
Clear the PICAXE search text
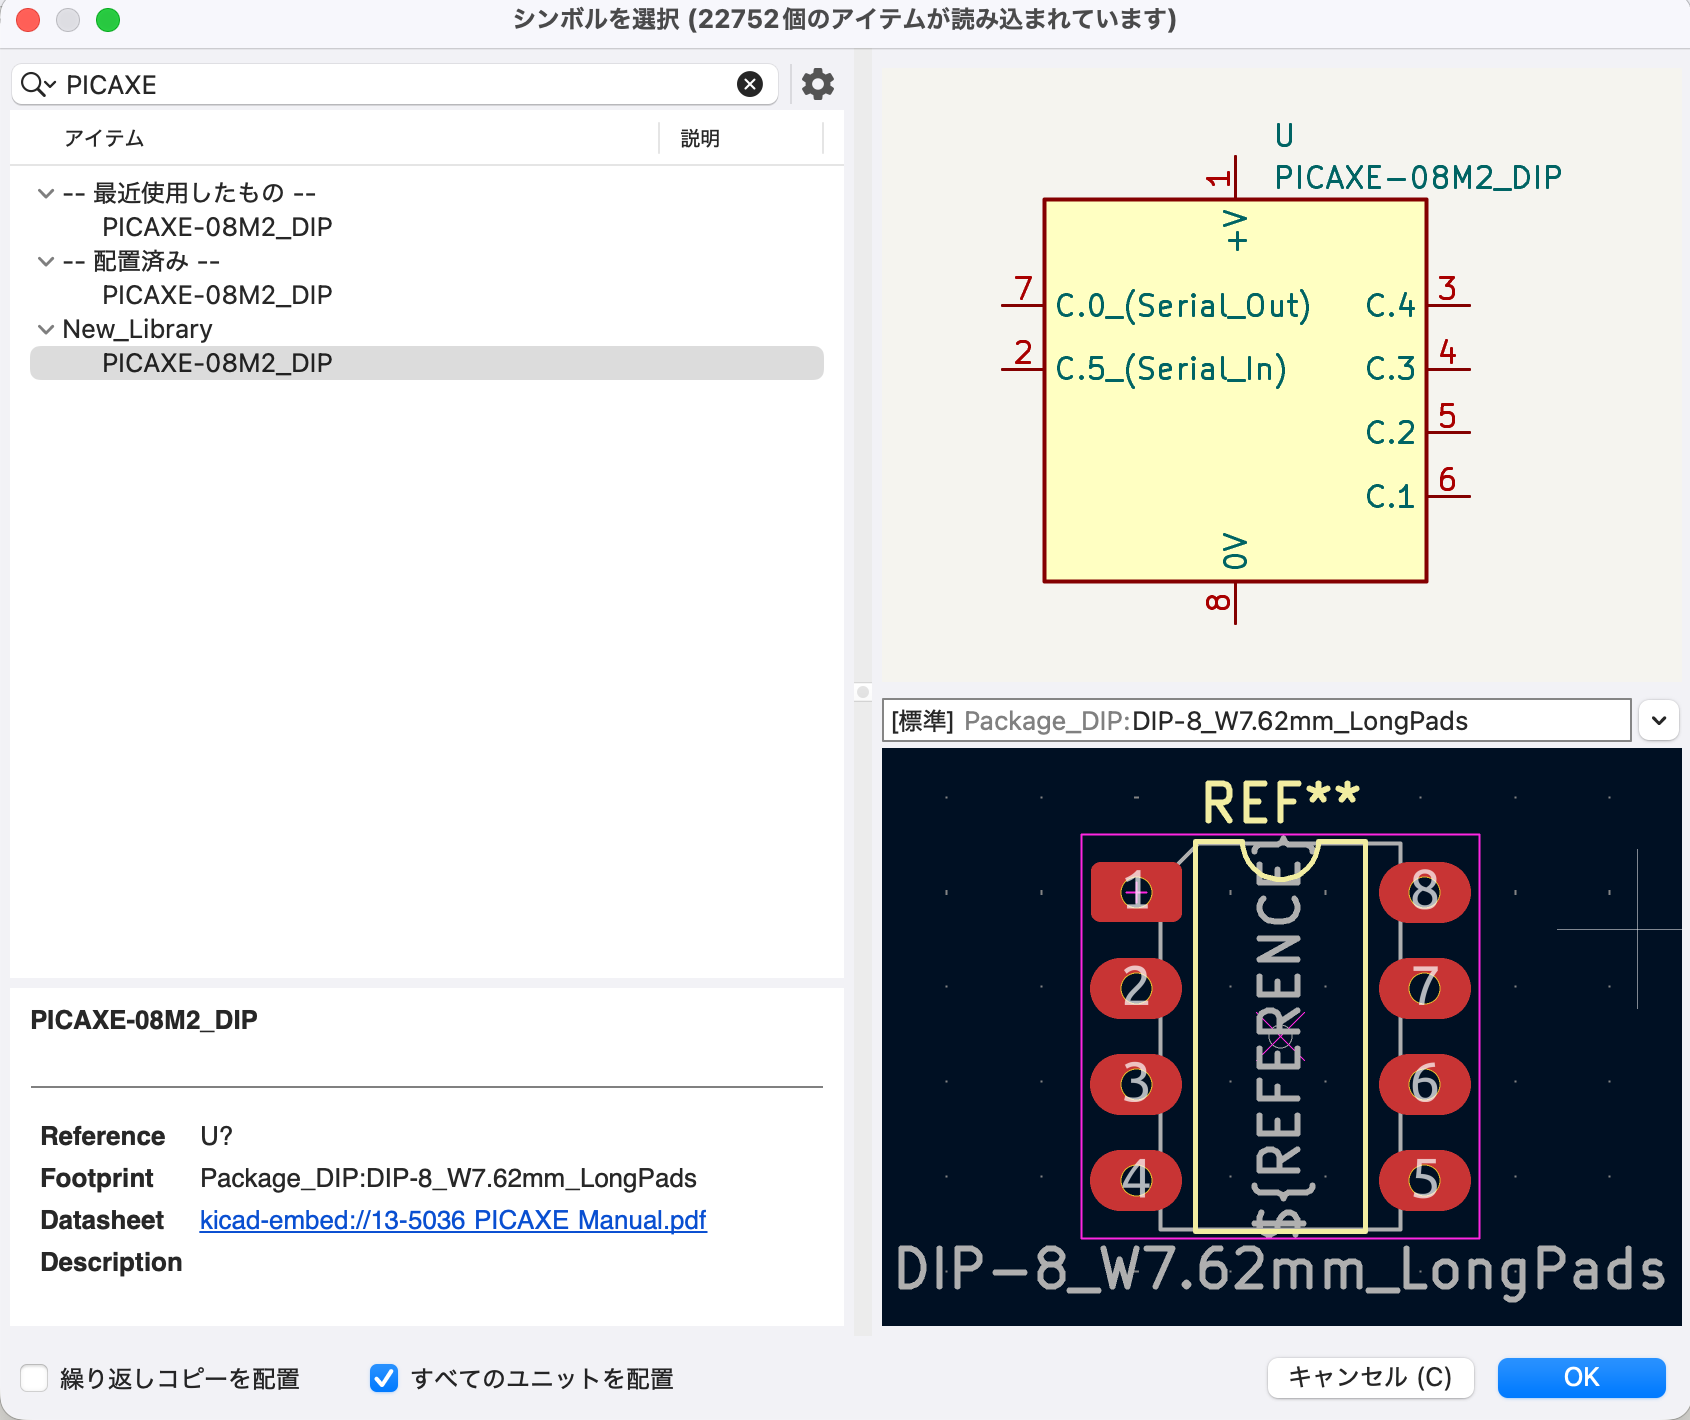(x=750, y=85)
